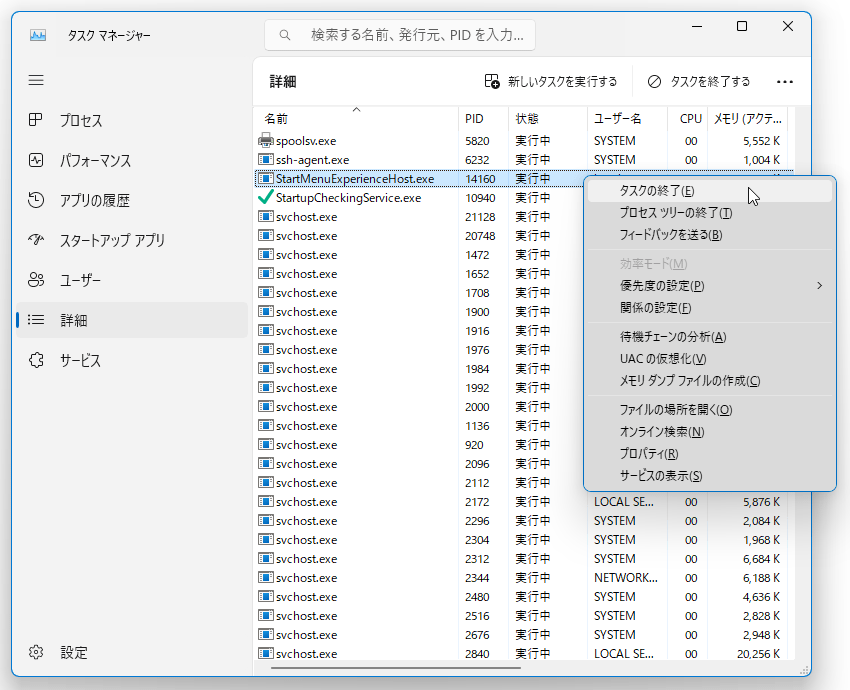Click the StartupCheckingService.exe green checkmark icon
Screen dimensions: 850x690
point(266,197)
